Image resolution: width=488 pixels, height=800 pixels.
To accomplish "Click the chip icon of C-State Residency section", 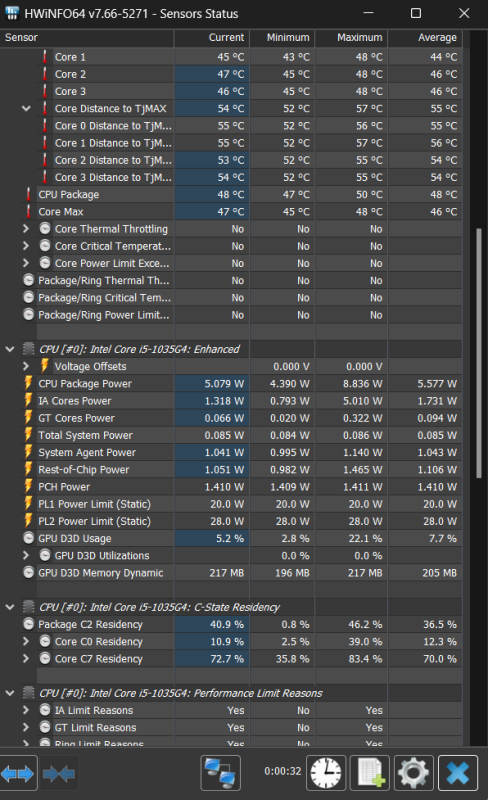I will point(29,607).
